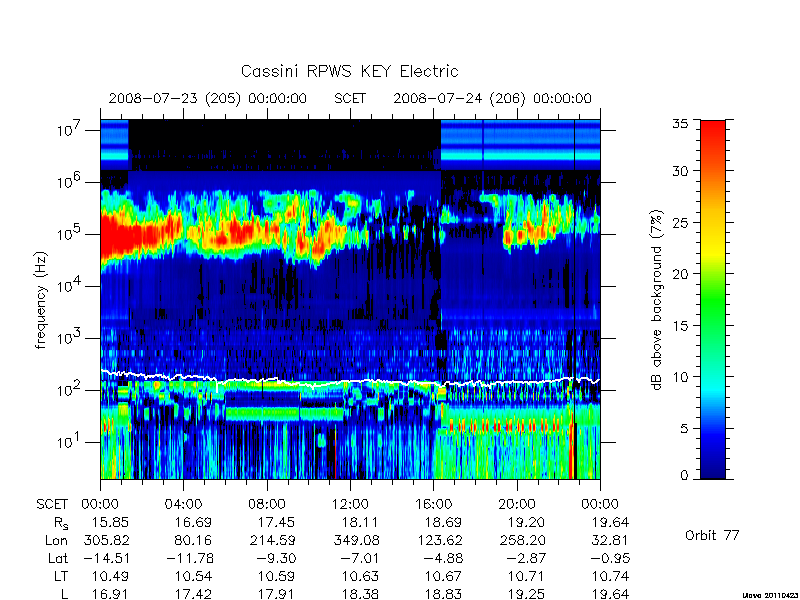Click the L value '18.38'
This screenshot has height=600, width=800.
tap(360, 594)
